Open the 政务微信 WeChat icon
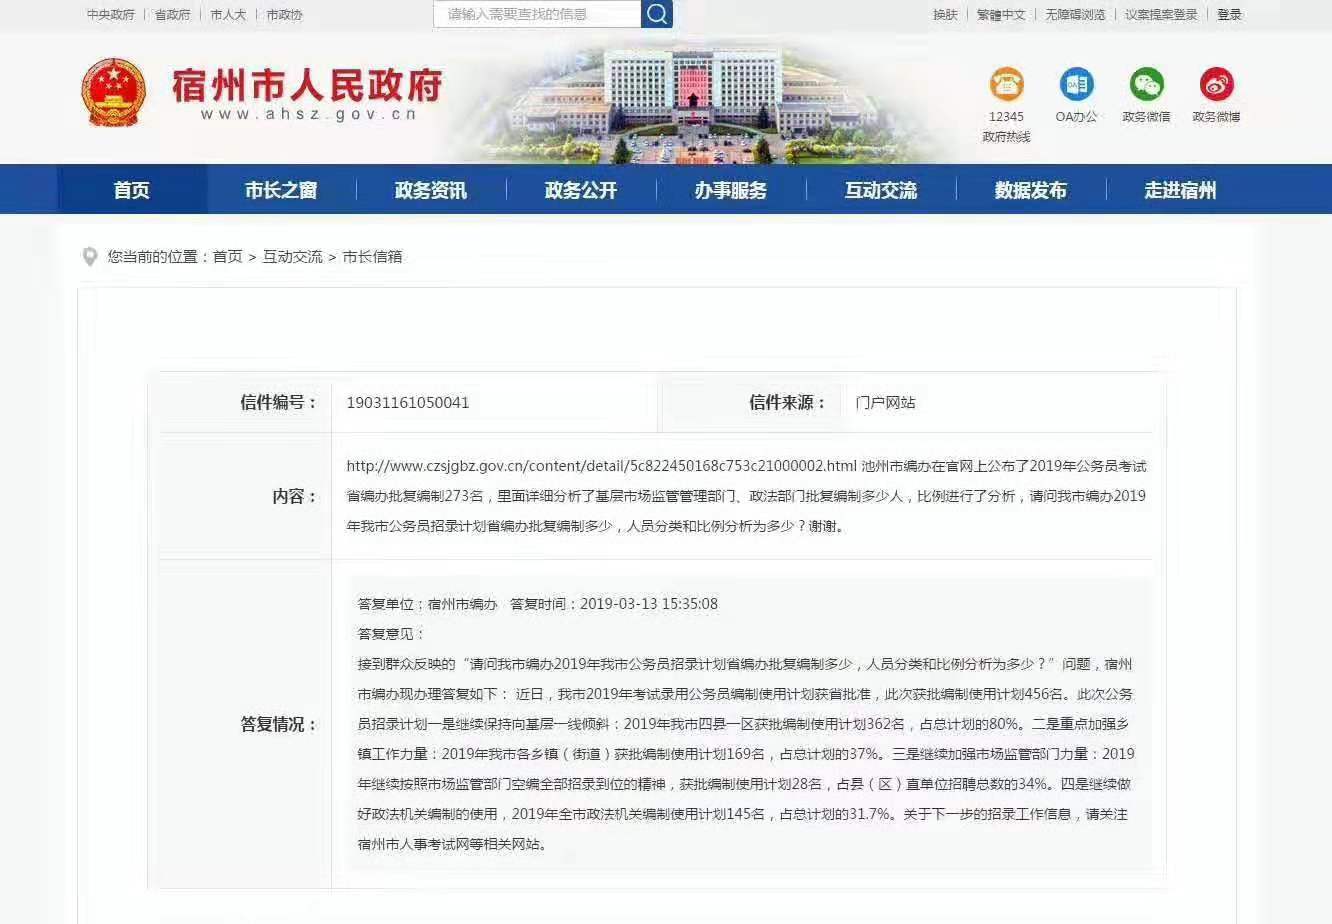Image resolution: width=1332 pixels, height=924 pixels. [x=1146, y=84]
